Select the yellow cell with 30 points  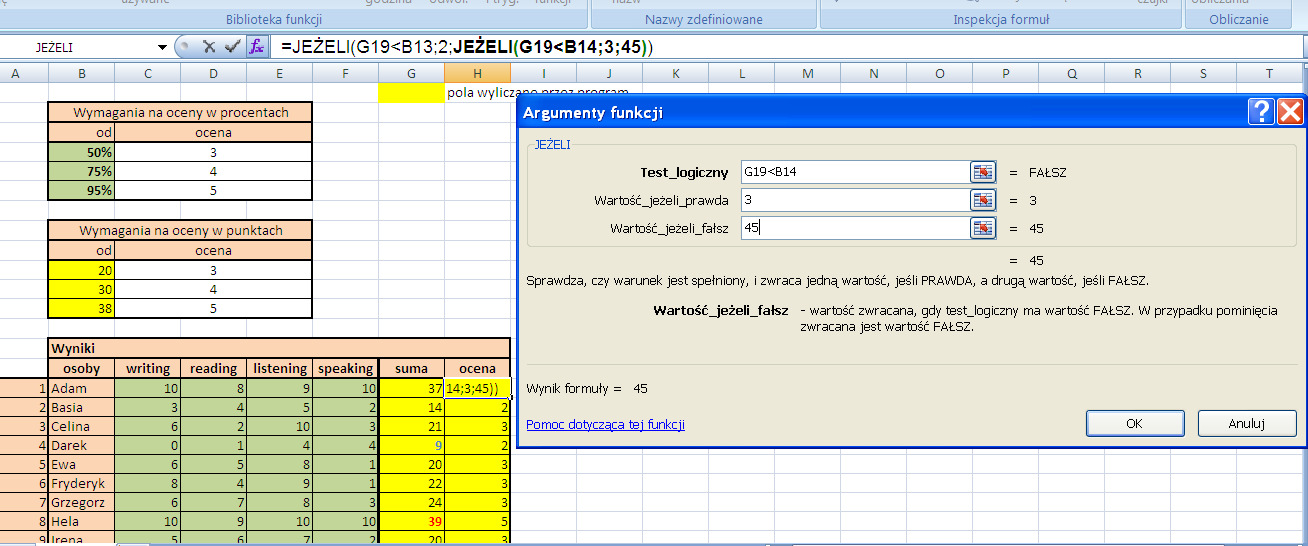coord(81,289)
